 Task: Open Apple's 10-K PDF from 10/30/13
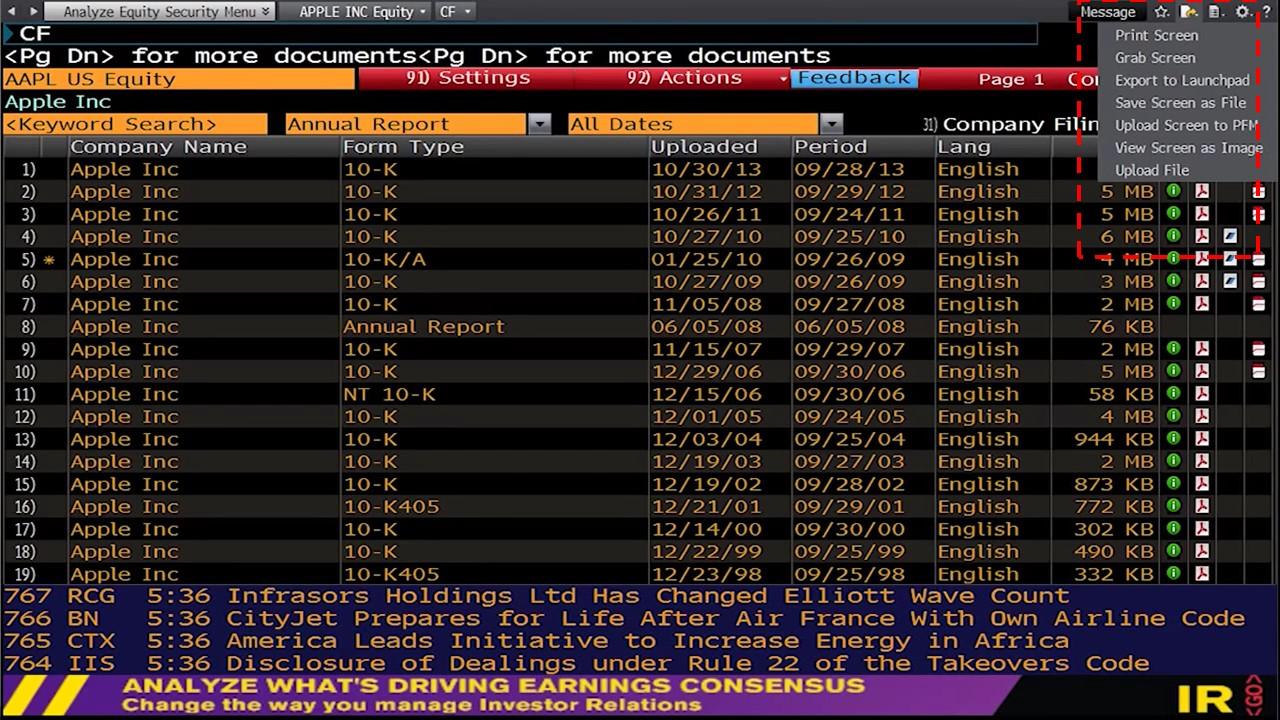coord(1202,169)
